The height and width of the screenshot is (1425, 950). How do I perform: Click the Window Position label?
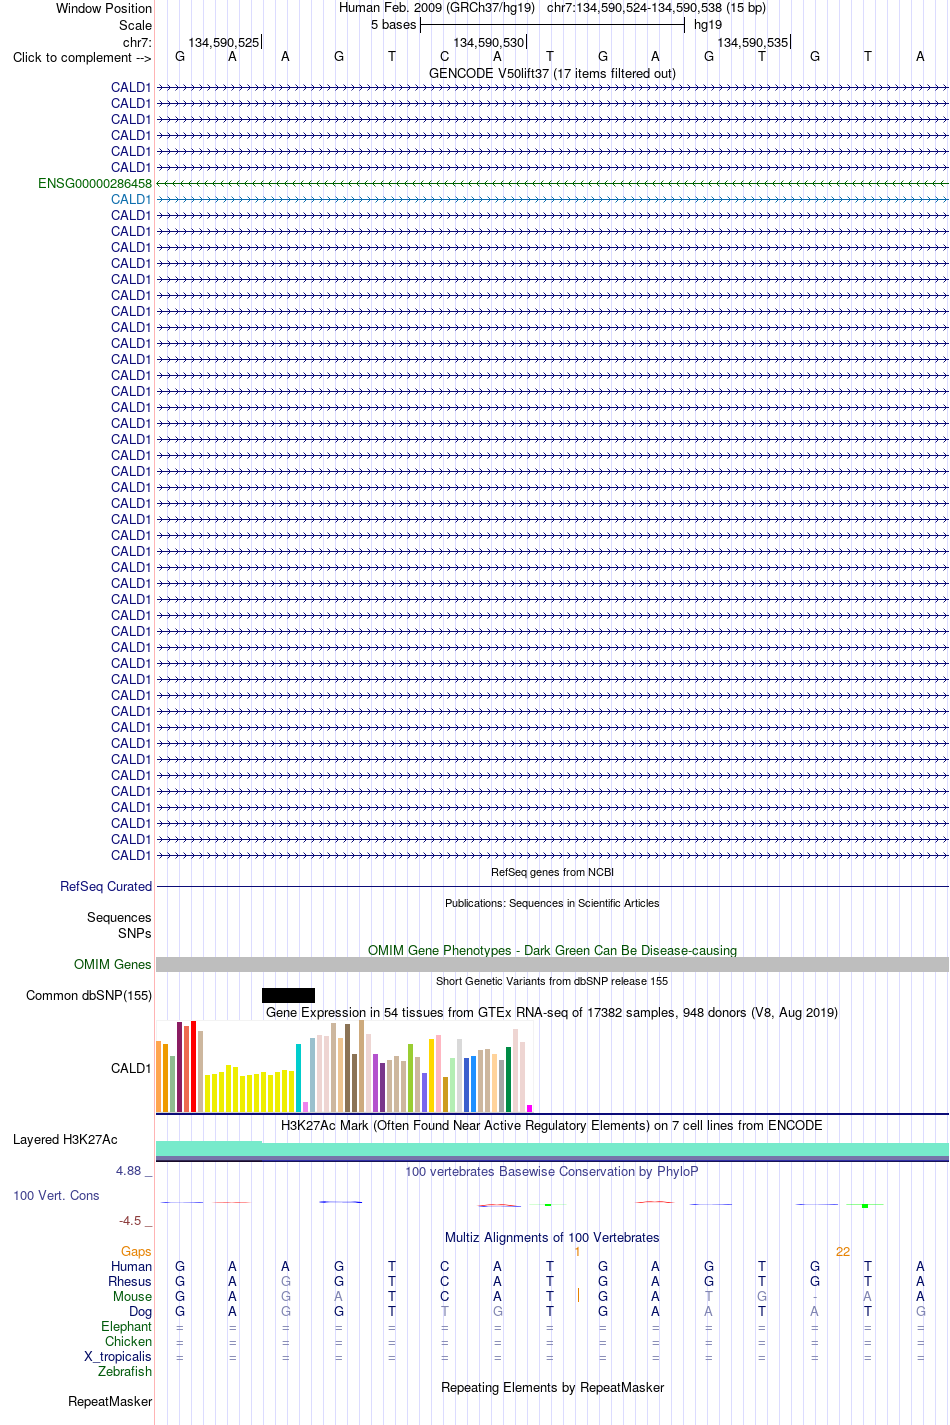click(104, 8)
